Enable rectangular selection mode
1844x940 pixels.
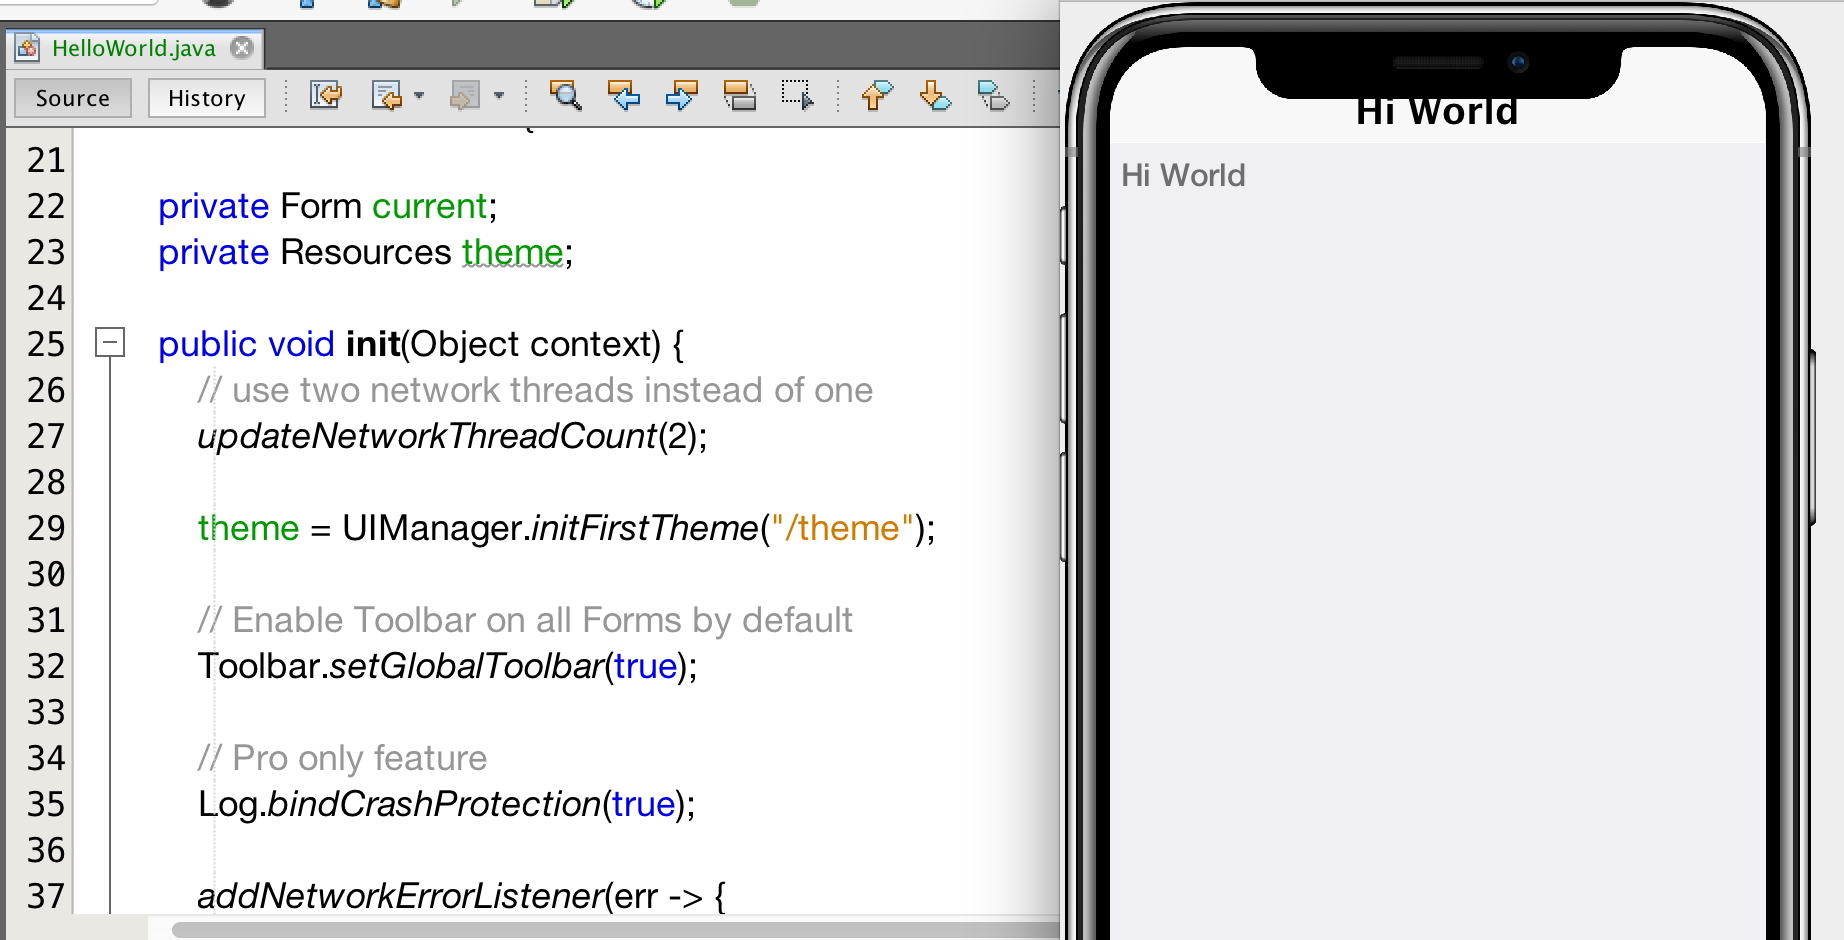tap(795, 97)
